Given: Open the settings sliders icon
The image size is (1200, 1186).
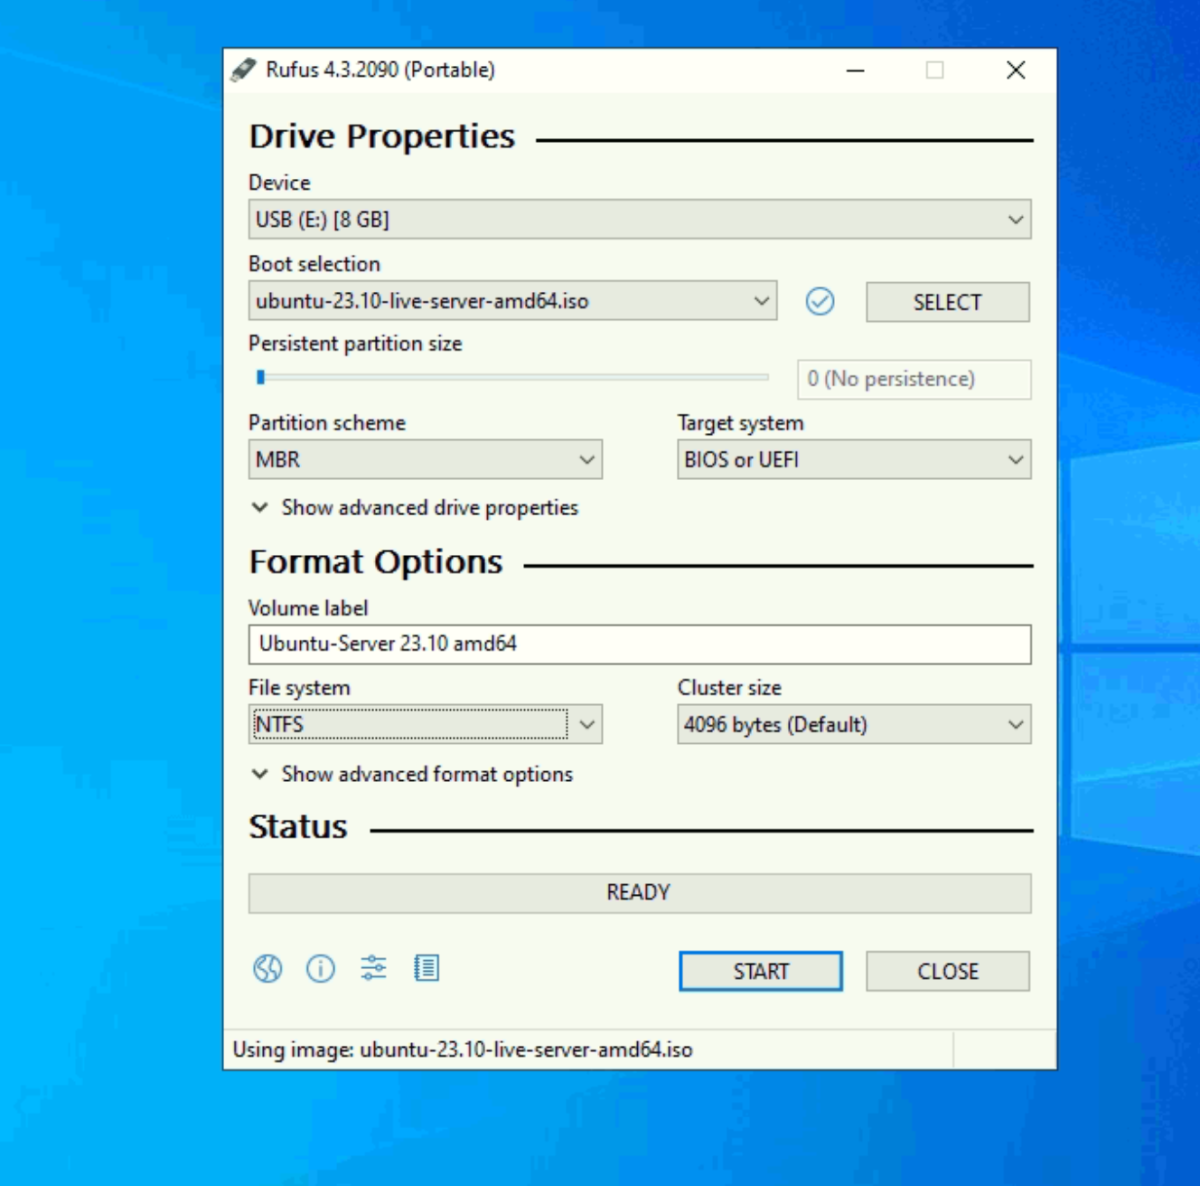Looking at the screenshot, I should (373, 968).
